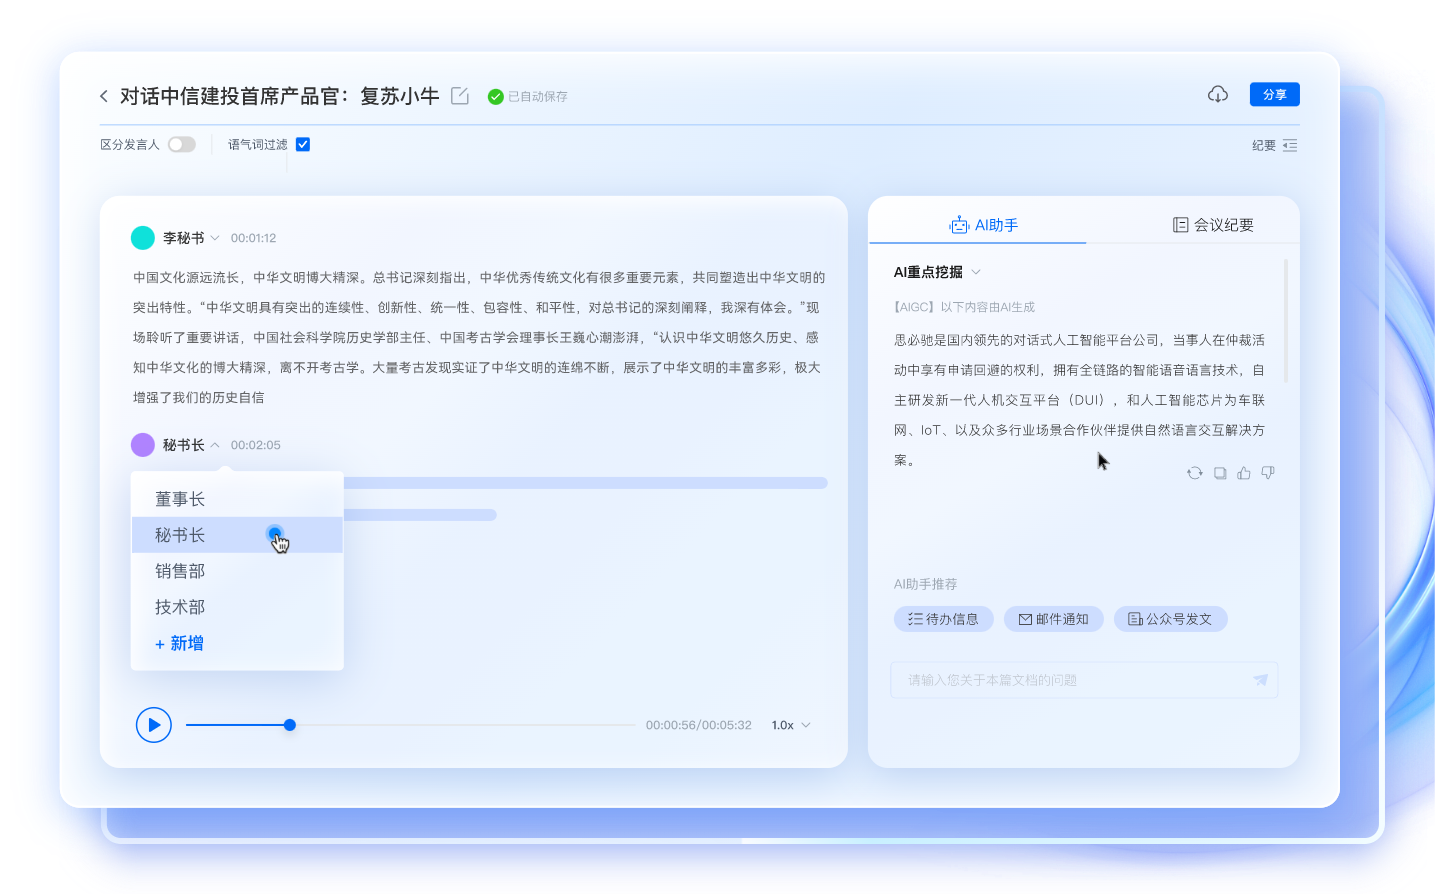This screenshot has height=896, width=1435.
Task: Click the 邮件通知 suggestion chip
Action: coord(1053,619)
